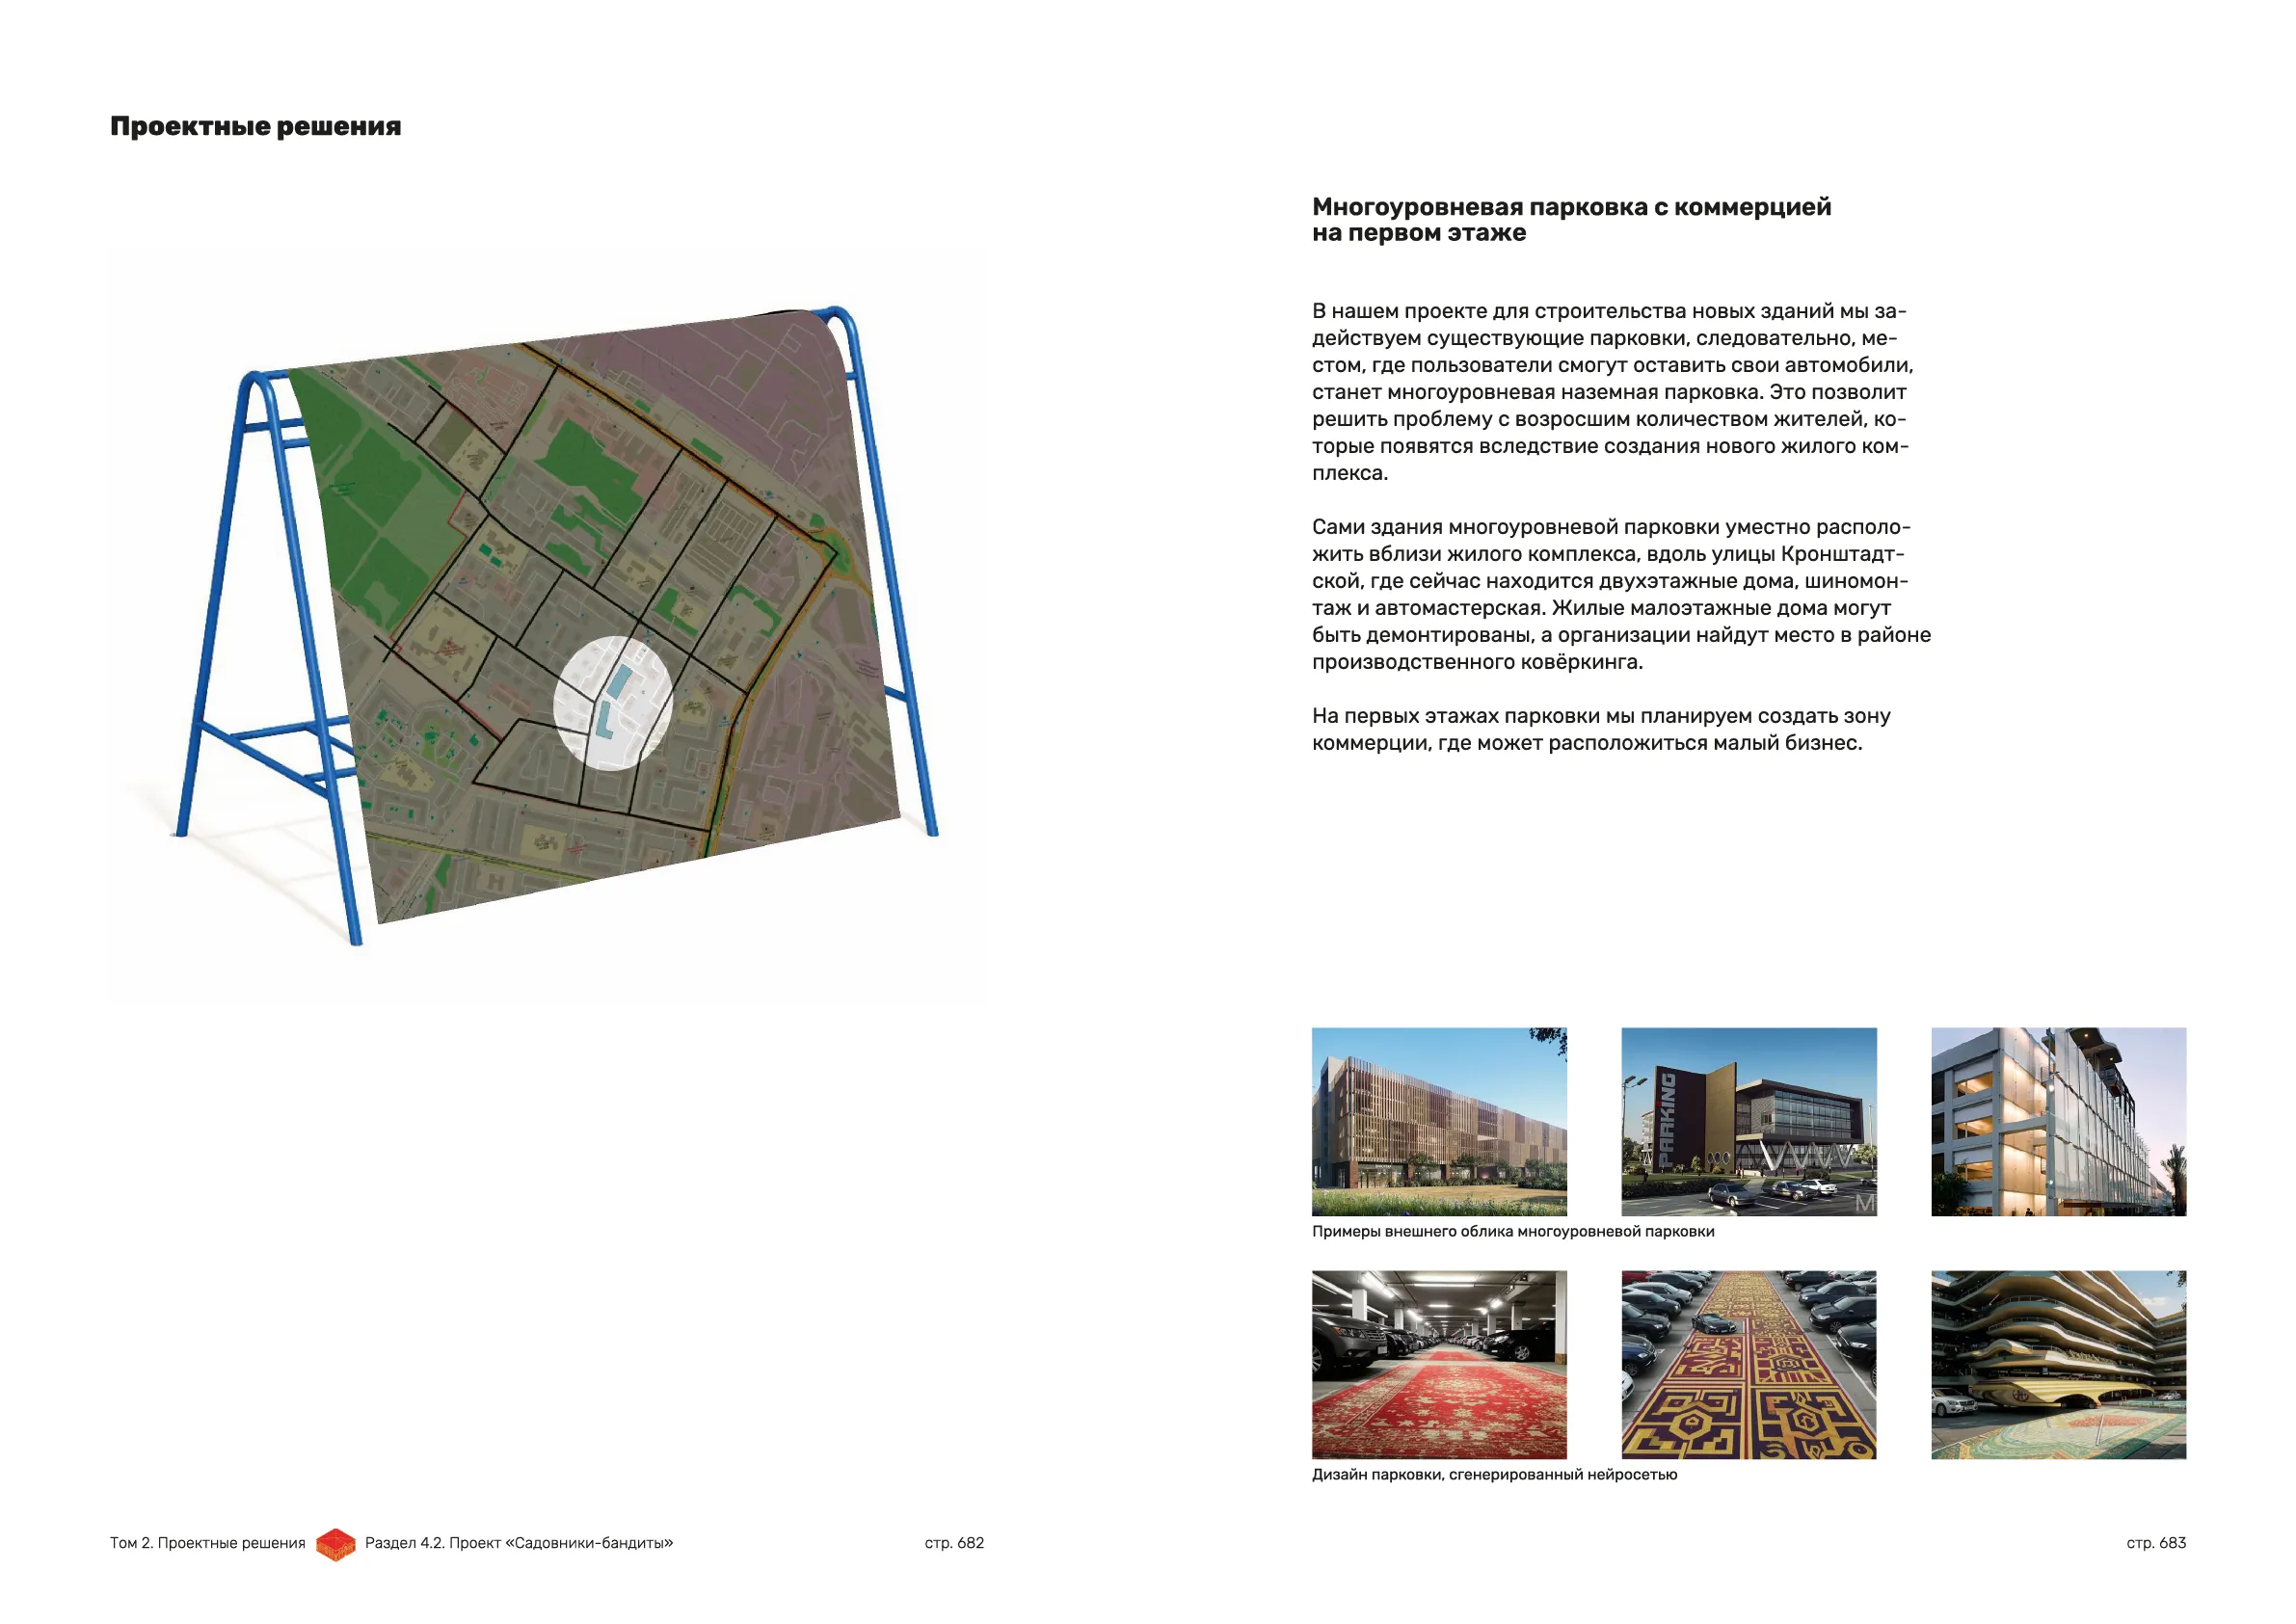
Task: Click caption "Дизайн парковки, сгенерированный нейросетью"
Action: point(1494,1474)
